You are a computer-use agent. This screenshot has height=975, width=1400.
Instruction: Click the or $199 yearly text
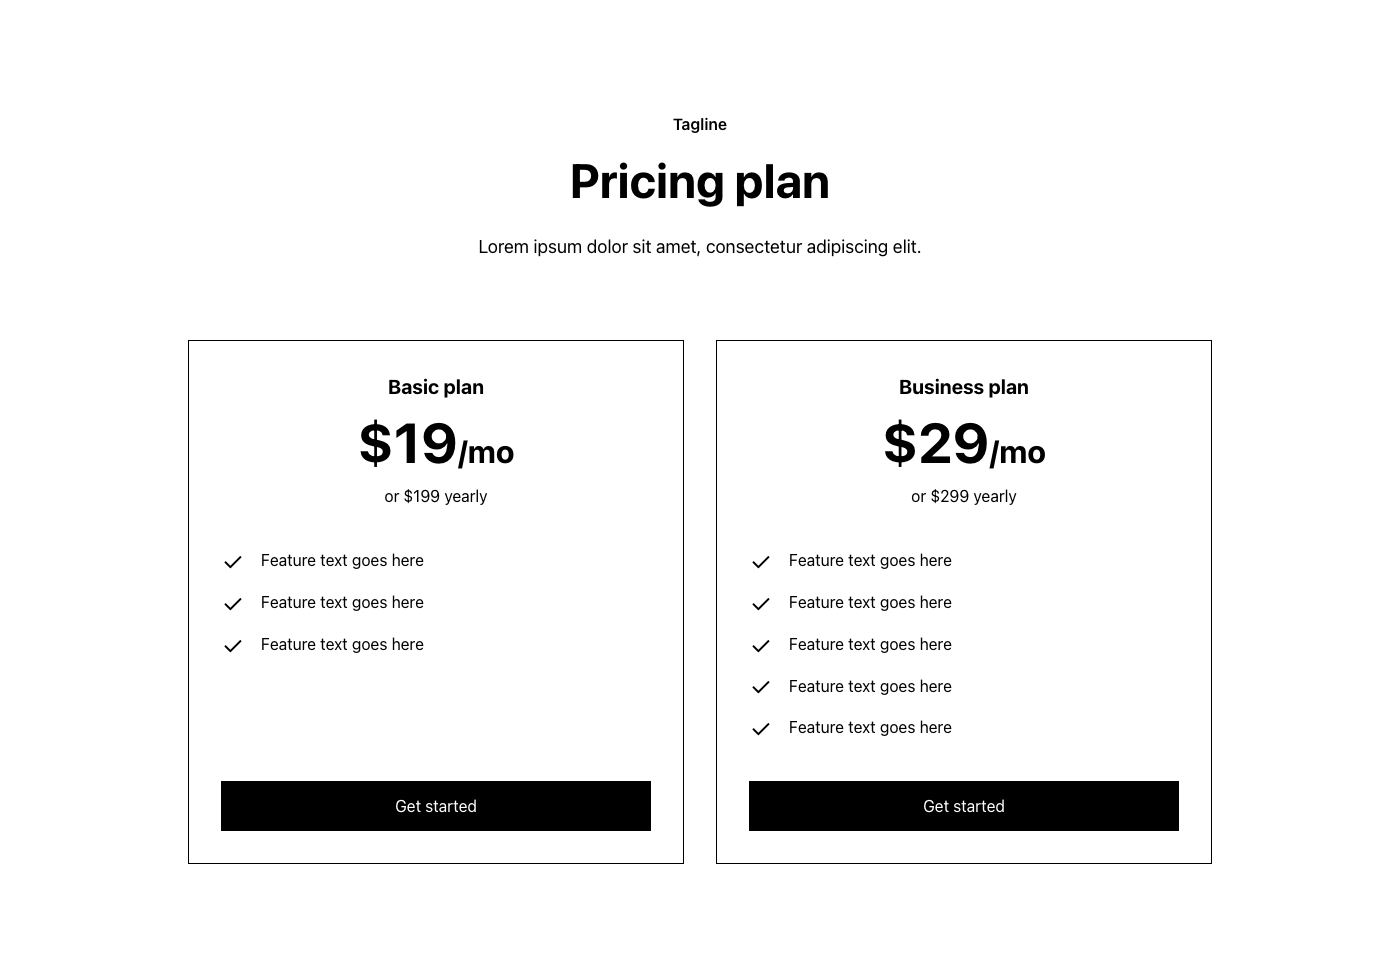tap(435, 497)
